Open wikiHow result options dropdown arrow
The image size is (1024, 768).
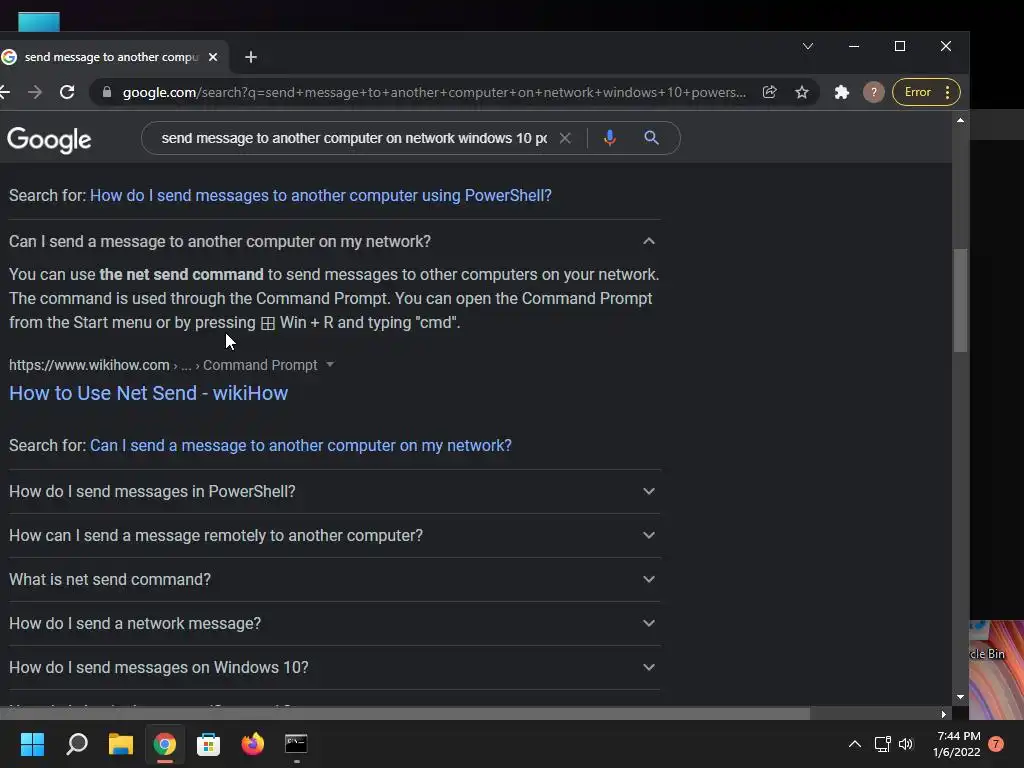coord(330,364)
